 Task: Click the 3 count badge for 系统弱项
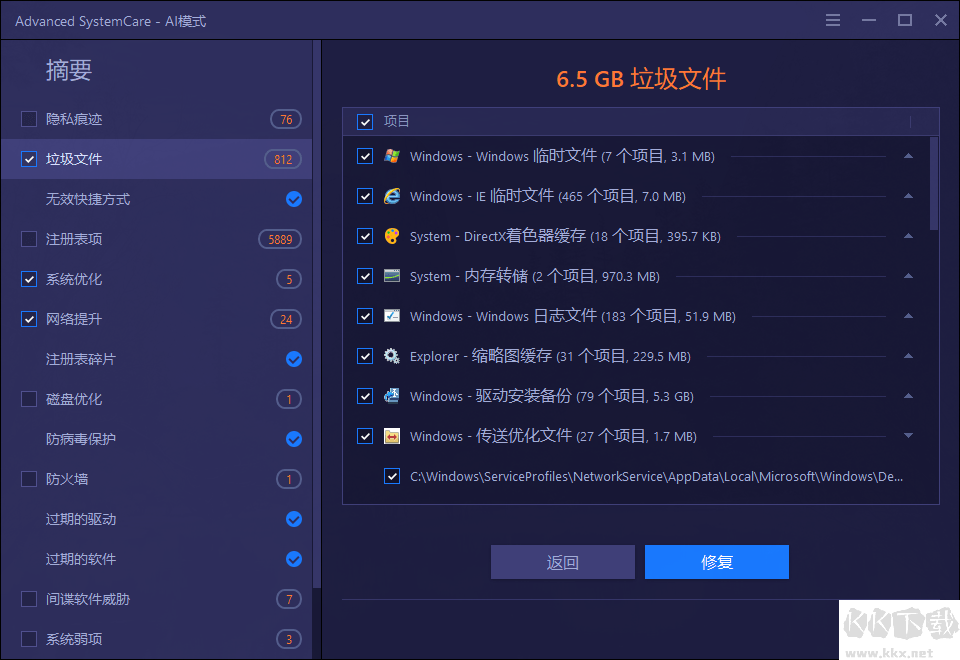pyautogui.click(x=289, y=639)
